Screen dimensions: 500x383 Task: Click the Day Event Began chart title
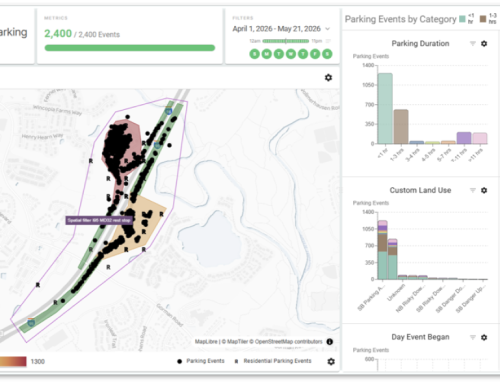tap(420, 337)
